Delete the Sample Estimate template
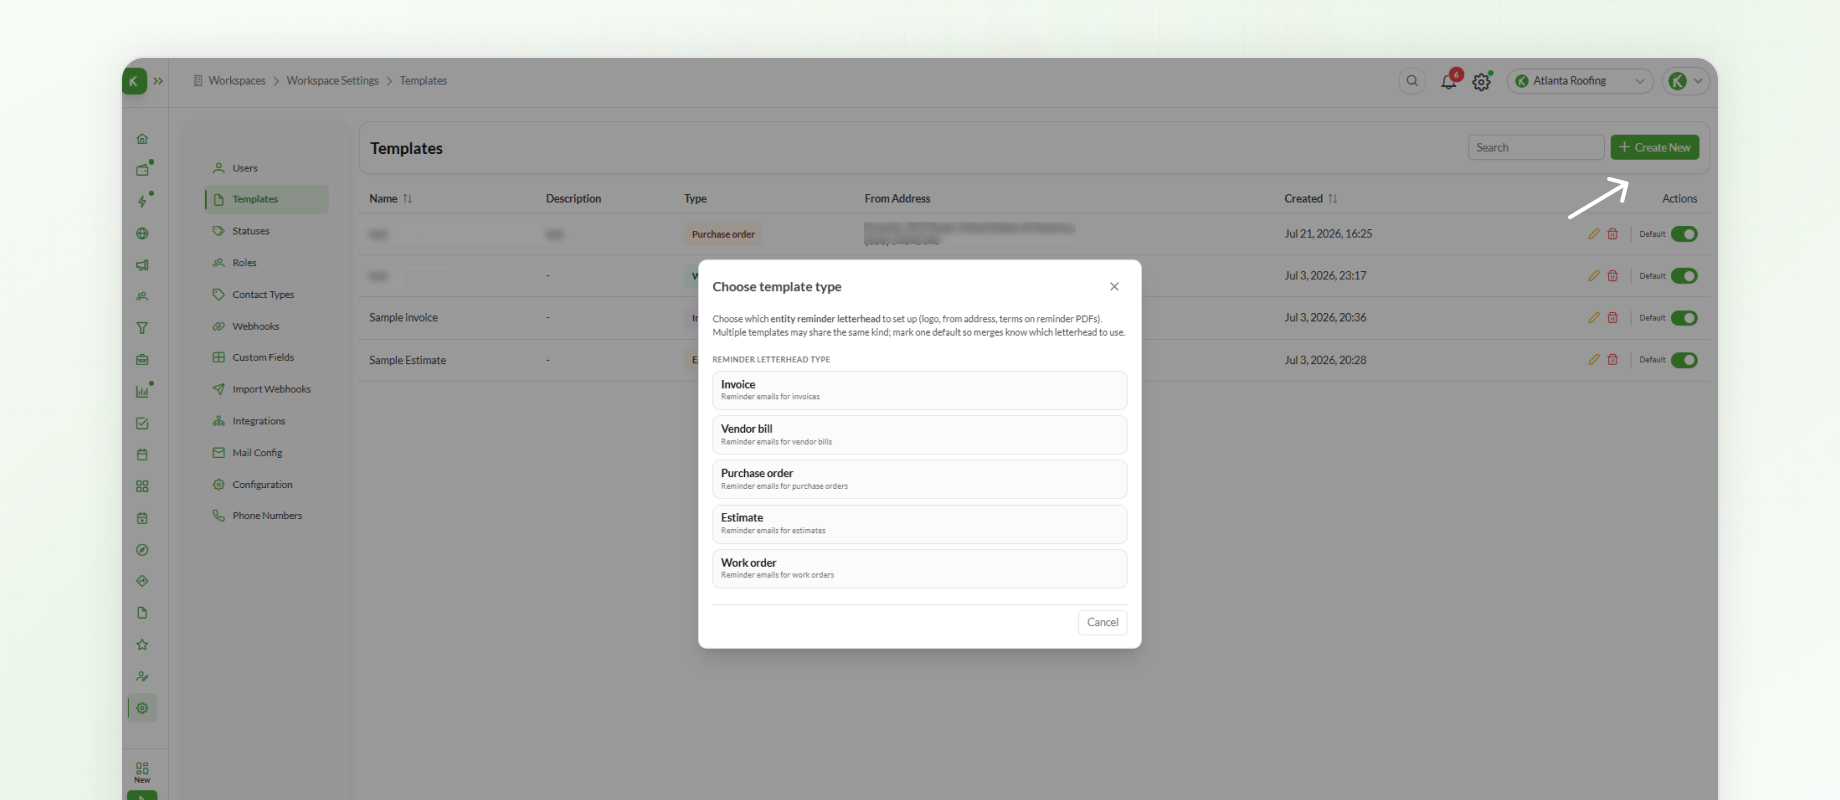Image resolution: width=1840 pixels, height=800 pixels. pyautogui.click(x=1613, y=360)
